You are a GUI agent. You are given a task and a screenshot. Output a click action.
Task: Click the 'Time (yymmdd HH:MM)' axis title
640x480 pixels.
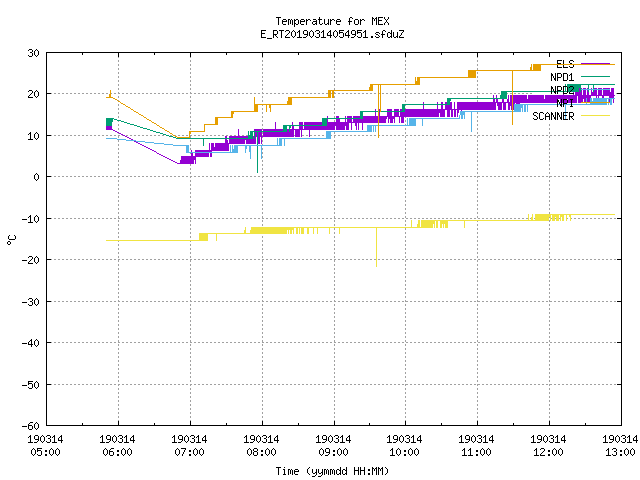pyautogui.click(x=332, y=471)
